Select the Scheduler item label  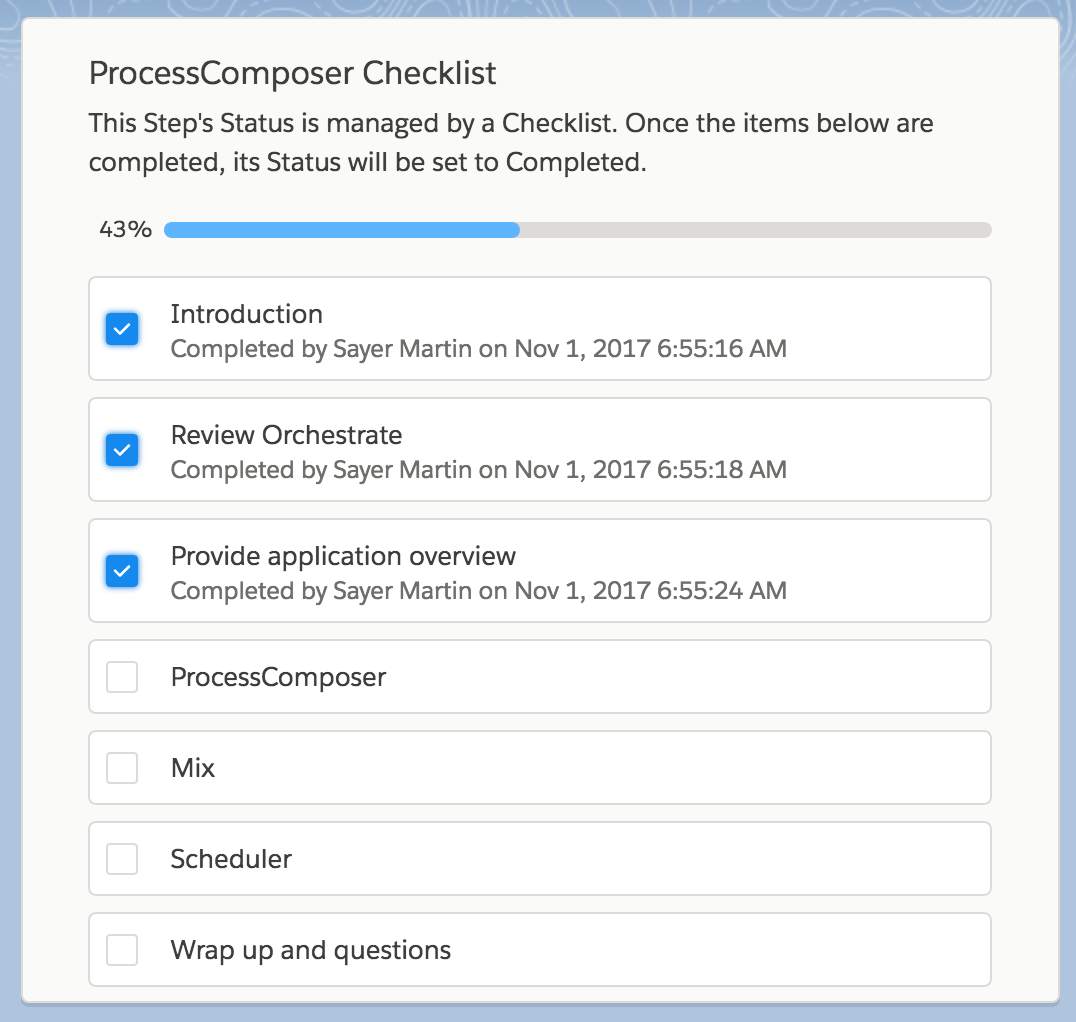pos(232,858)
